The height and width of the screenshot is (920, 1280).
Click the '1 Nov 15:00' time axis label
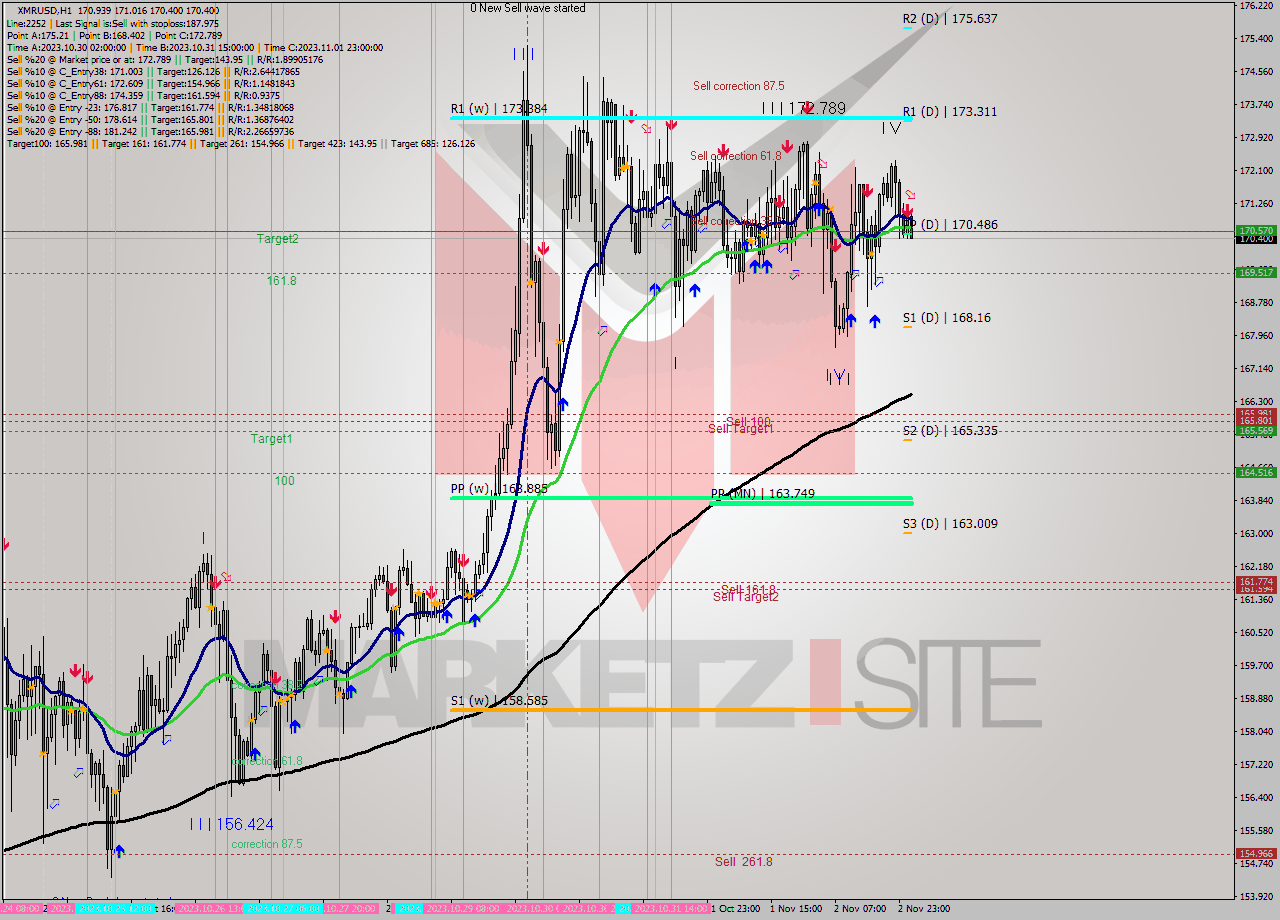click(795, 909)
